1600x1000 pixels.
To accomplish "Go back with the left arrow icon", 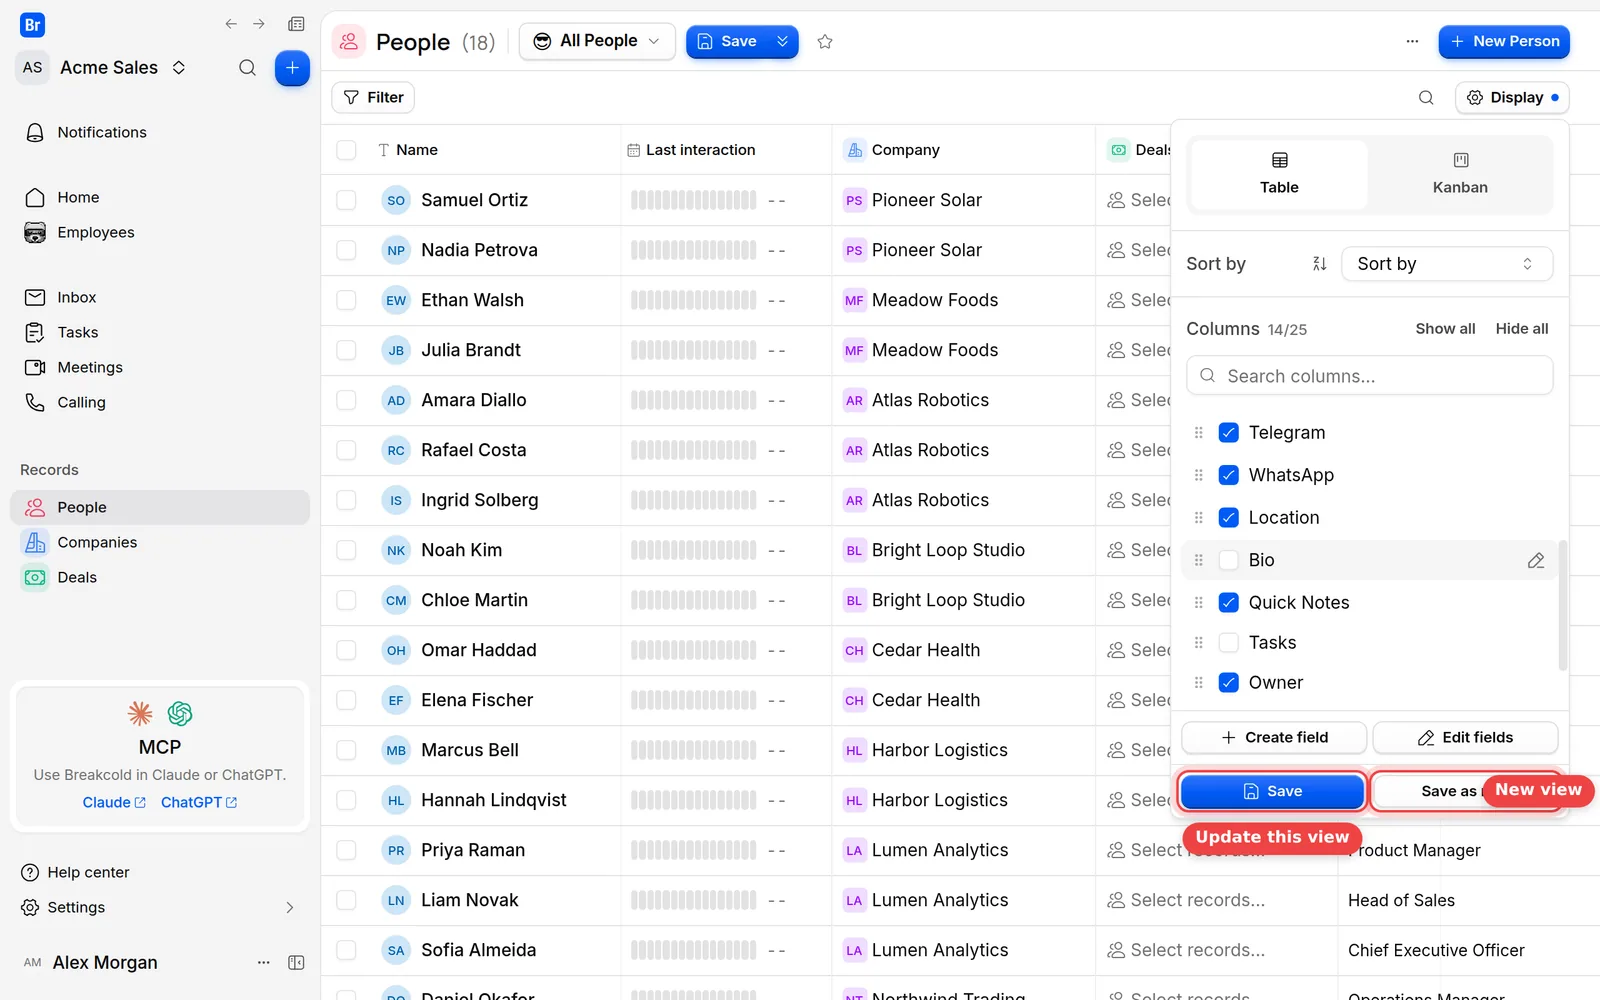I will [x=231, y=24].
